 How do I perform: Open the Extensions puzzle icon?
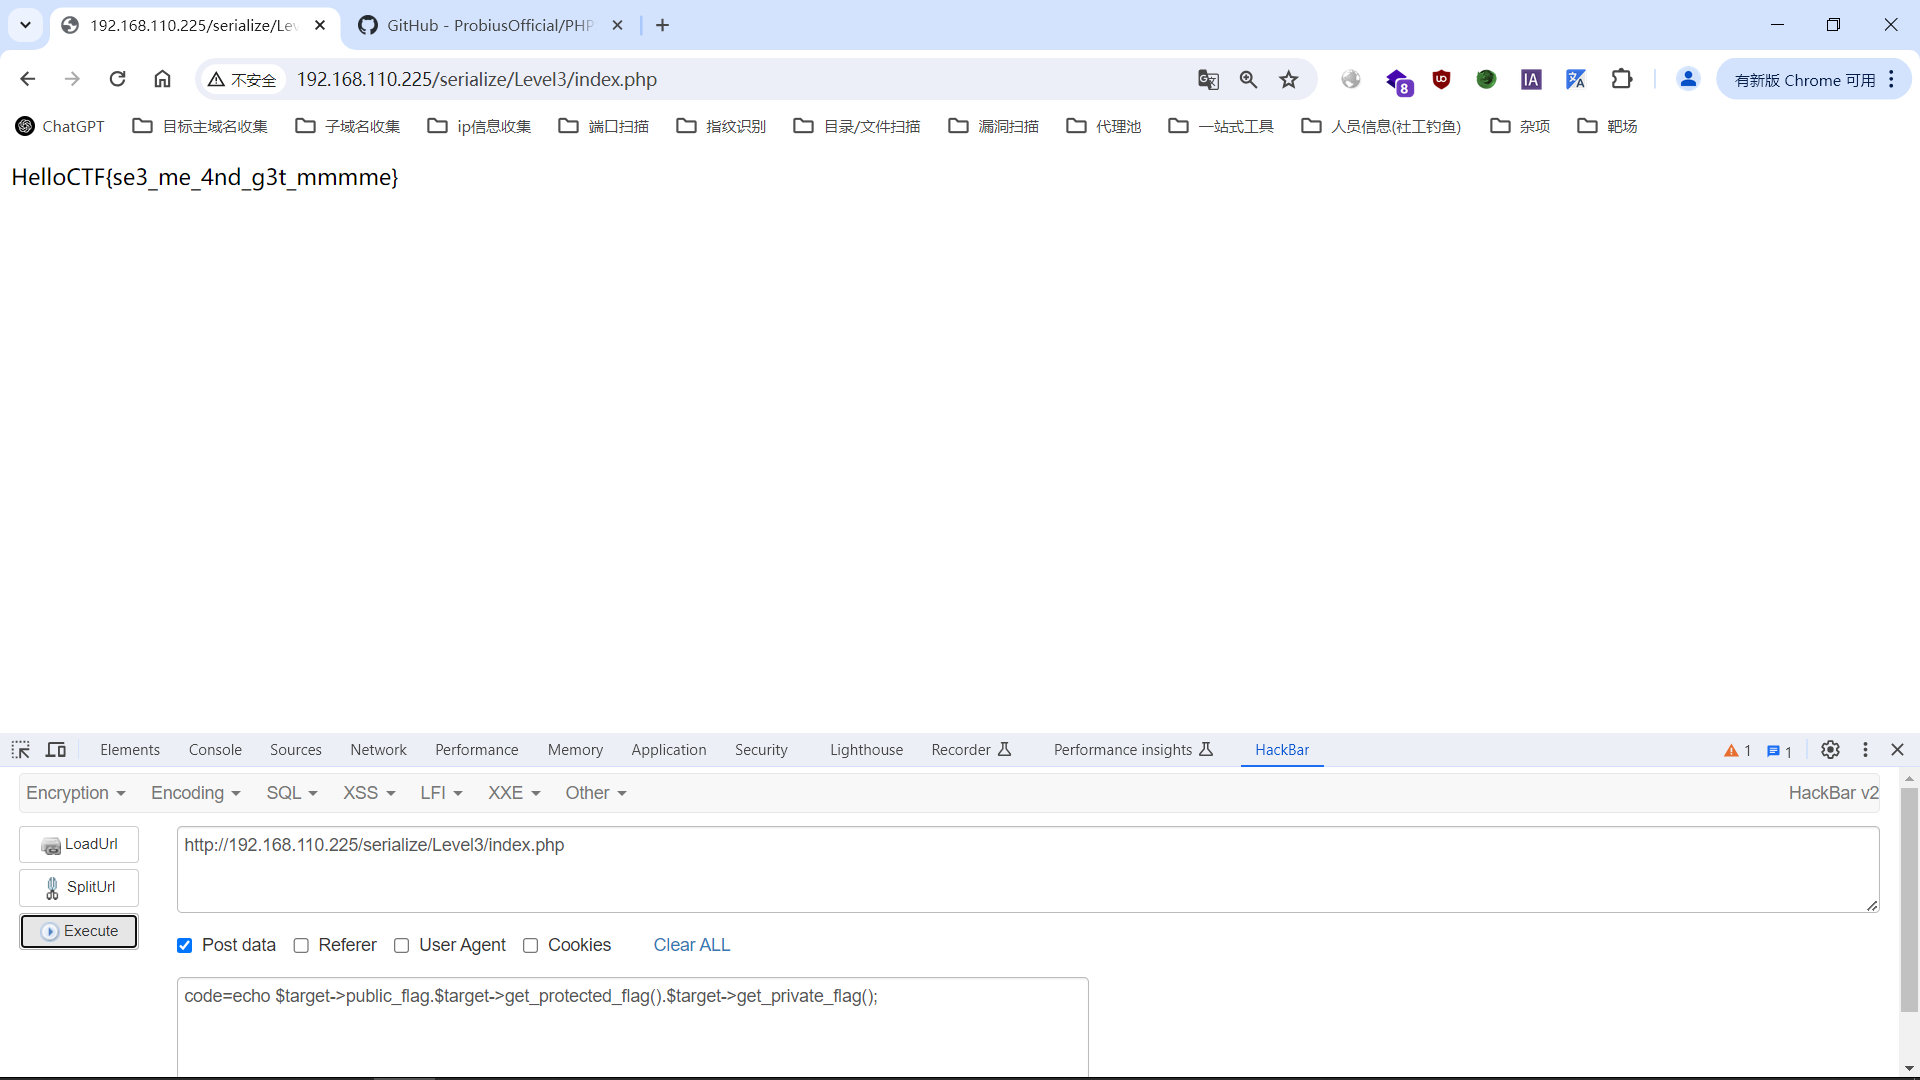(1622, 80)
